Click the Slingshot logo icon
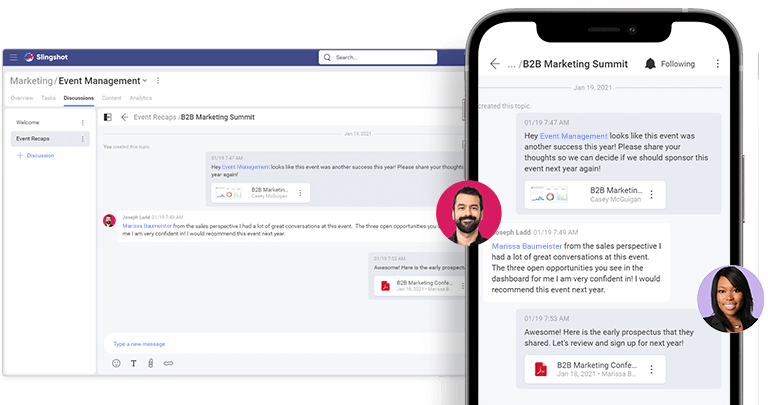This screenshot has width=768, height=405. click(x=29, y=57)
